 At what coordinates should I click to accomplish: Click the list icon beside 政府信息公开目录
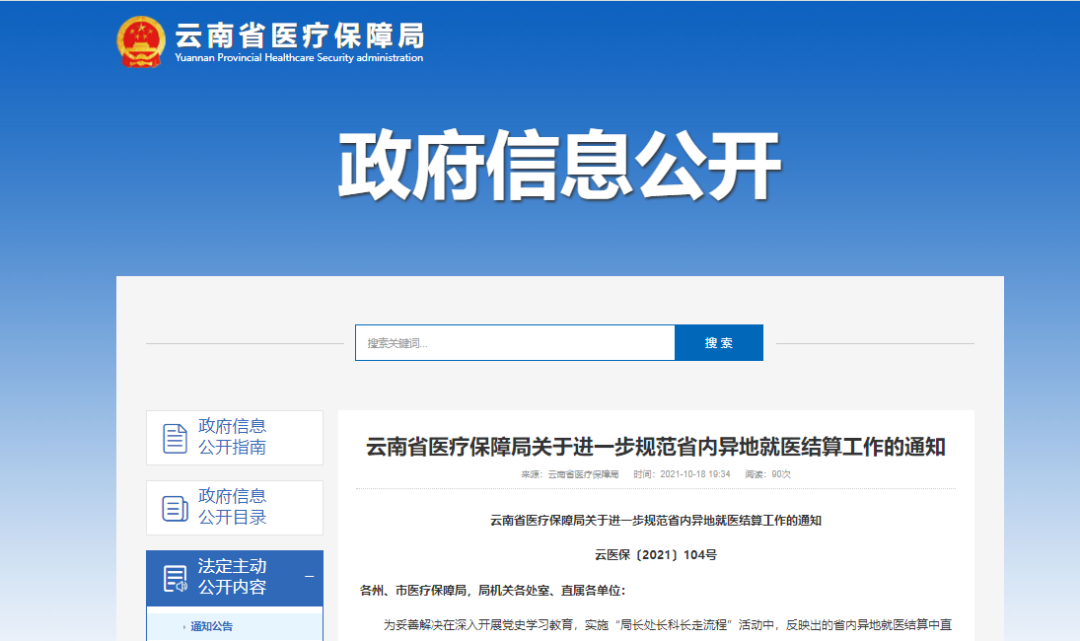(x=175, y=508)
